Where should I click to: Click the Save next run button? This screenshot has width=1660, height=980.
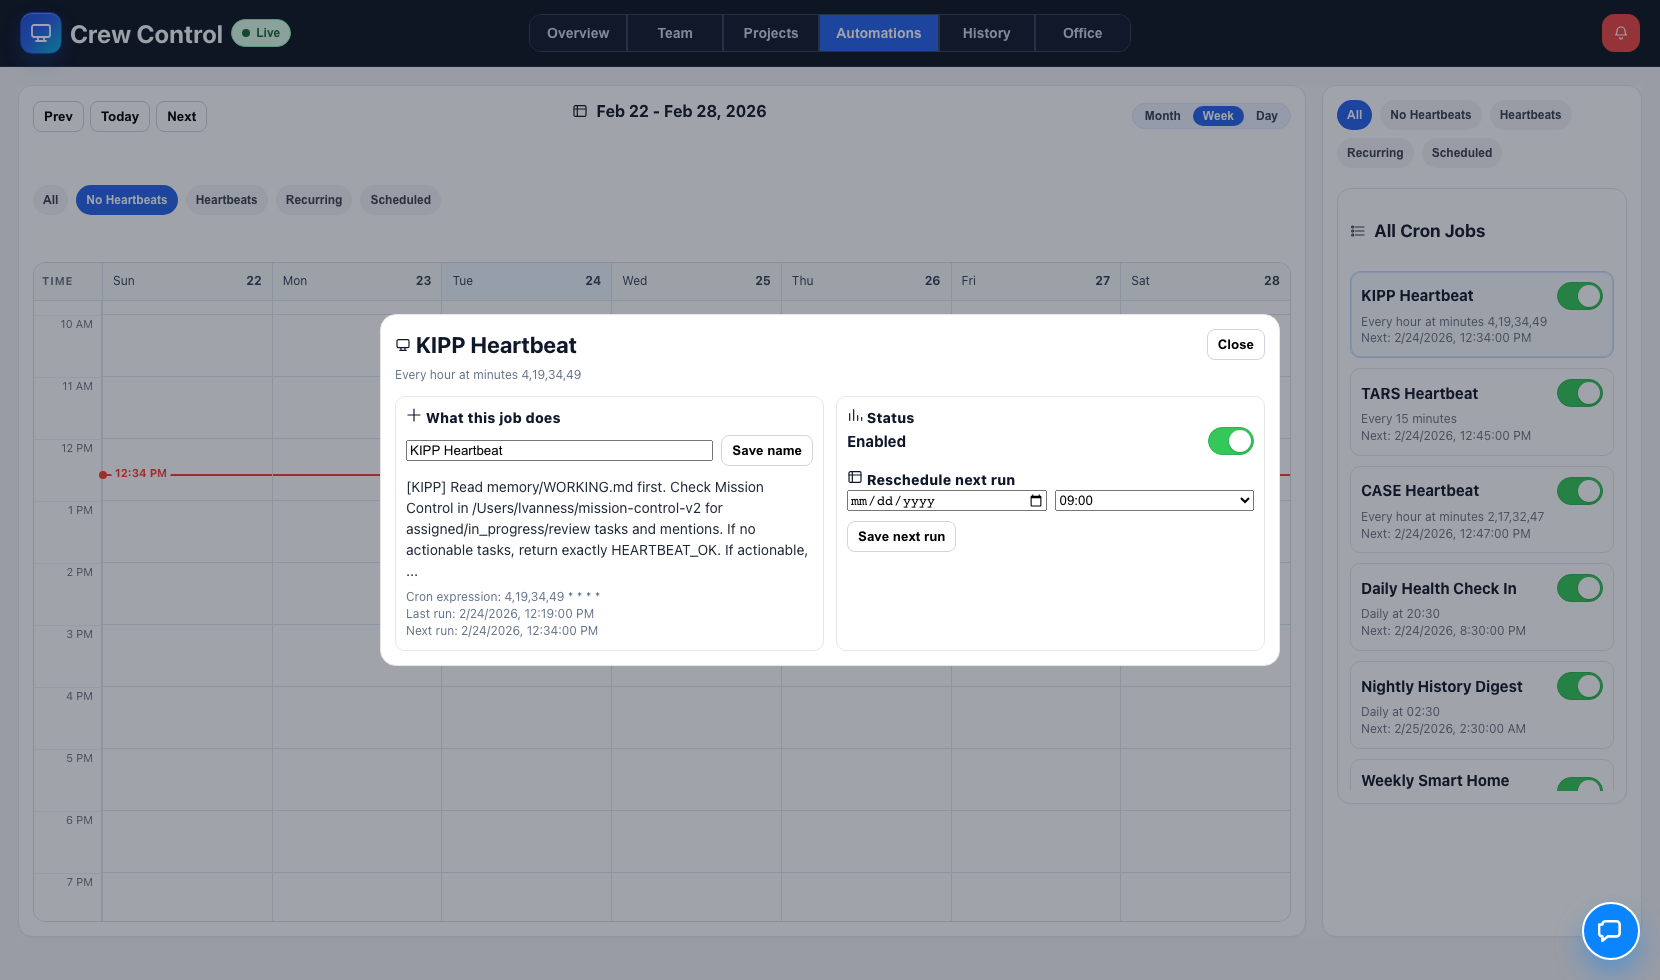(900, 536)
